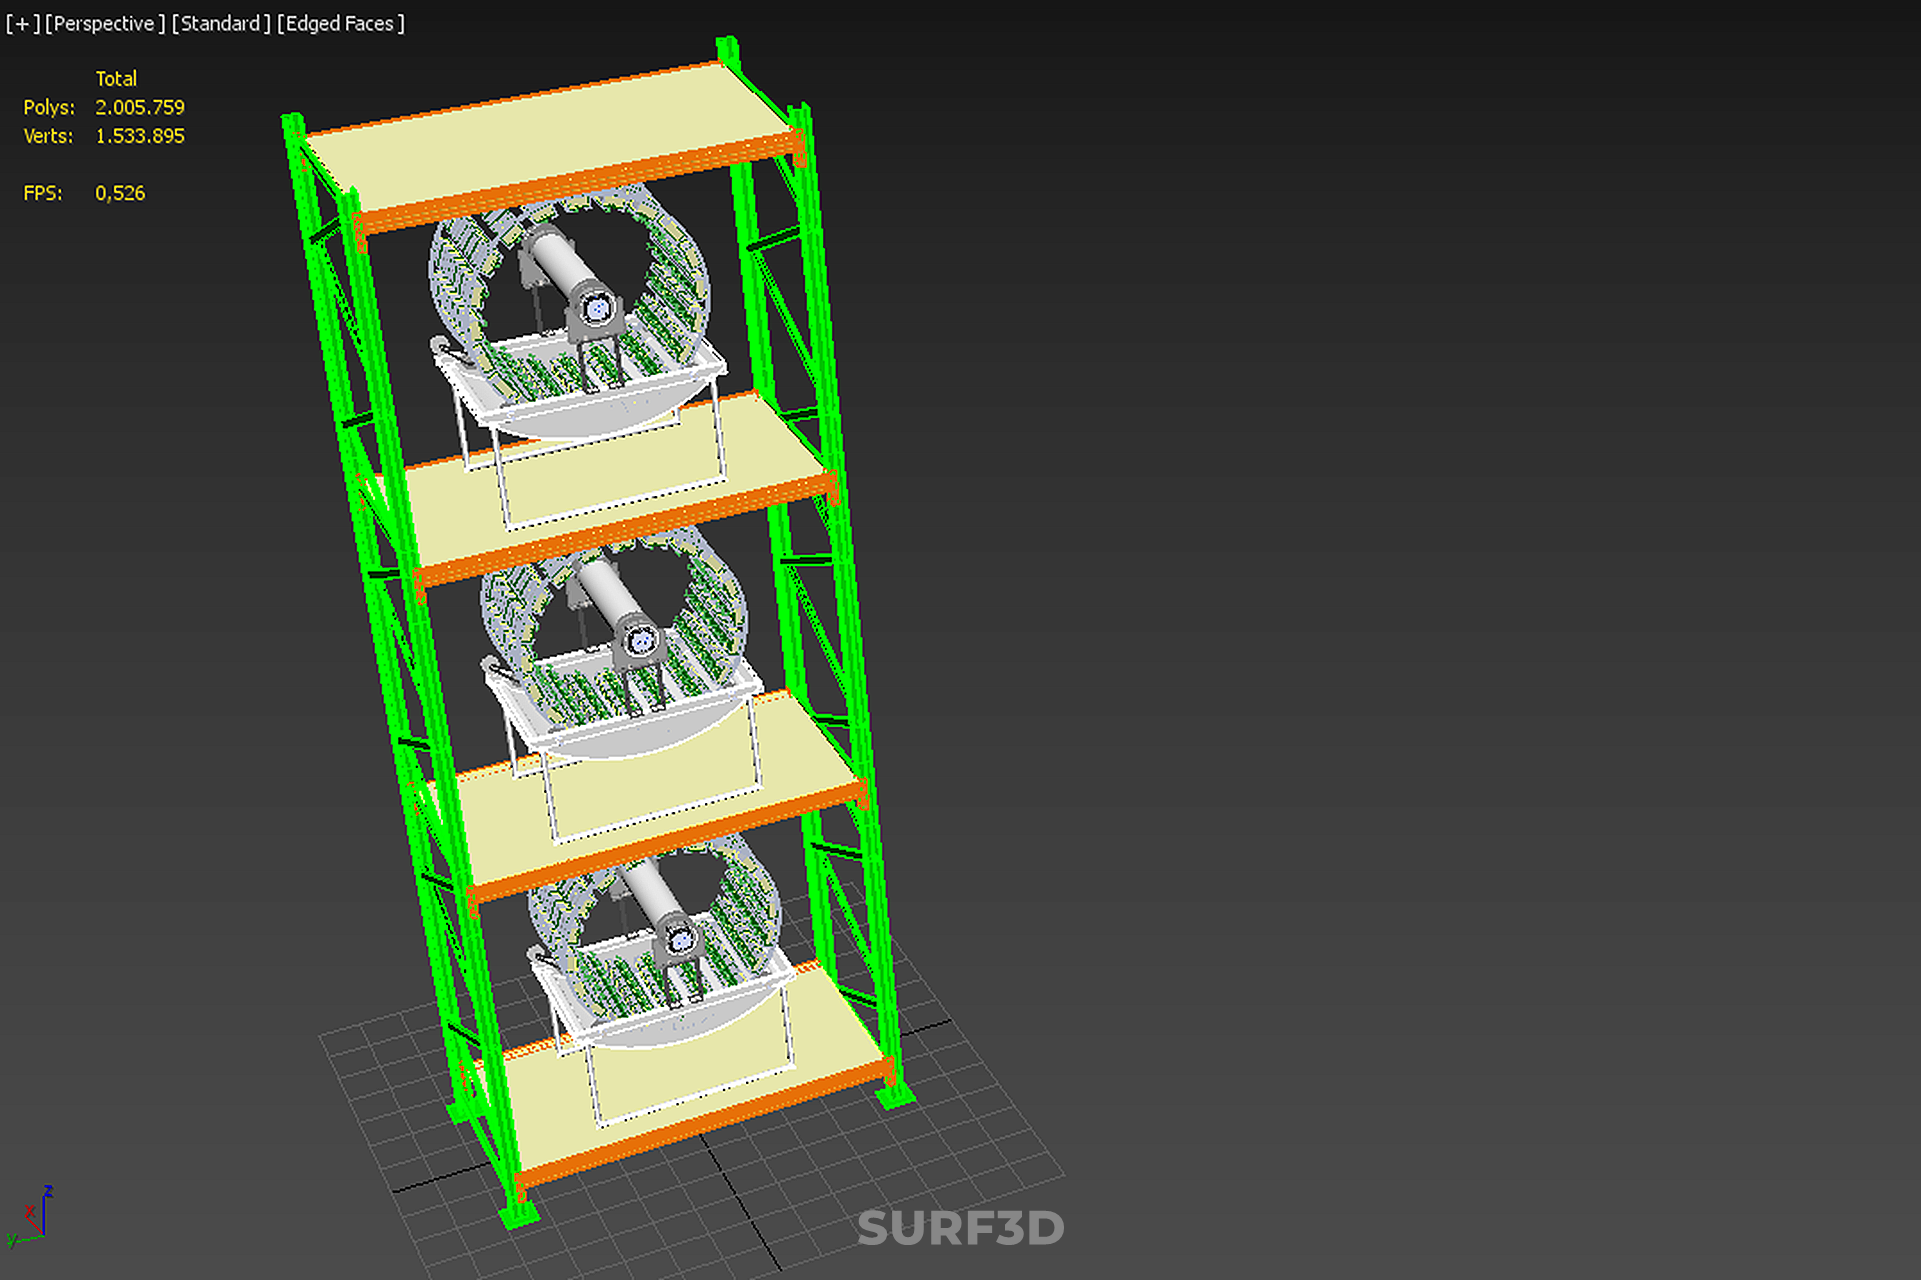Open the Standard shading label menu
Viewport: 1921px width, 1280px height.
click(x=220, y=23)
